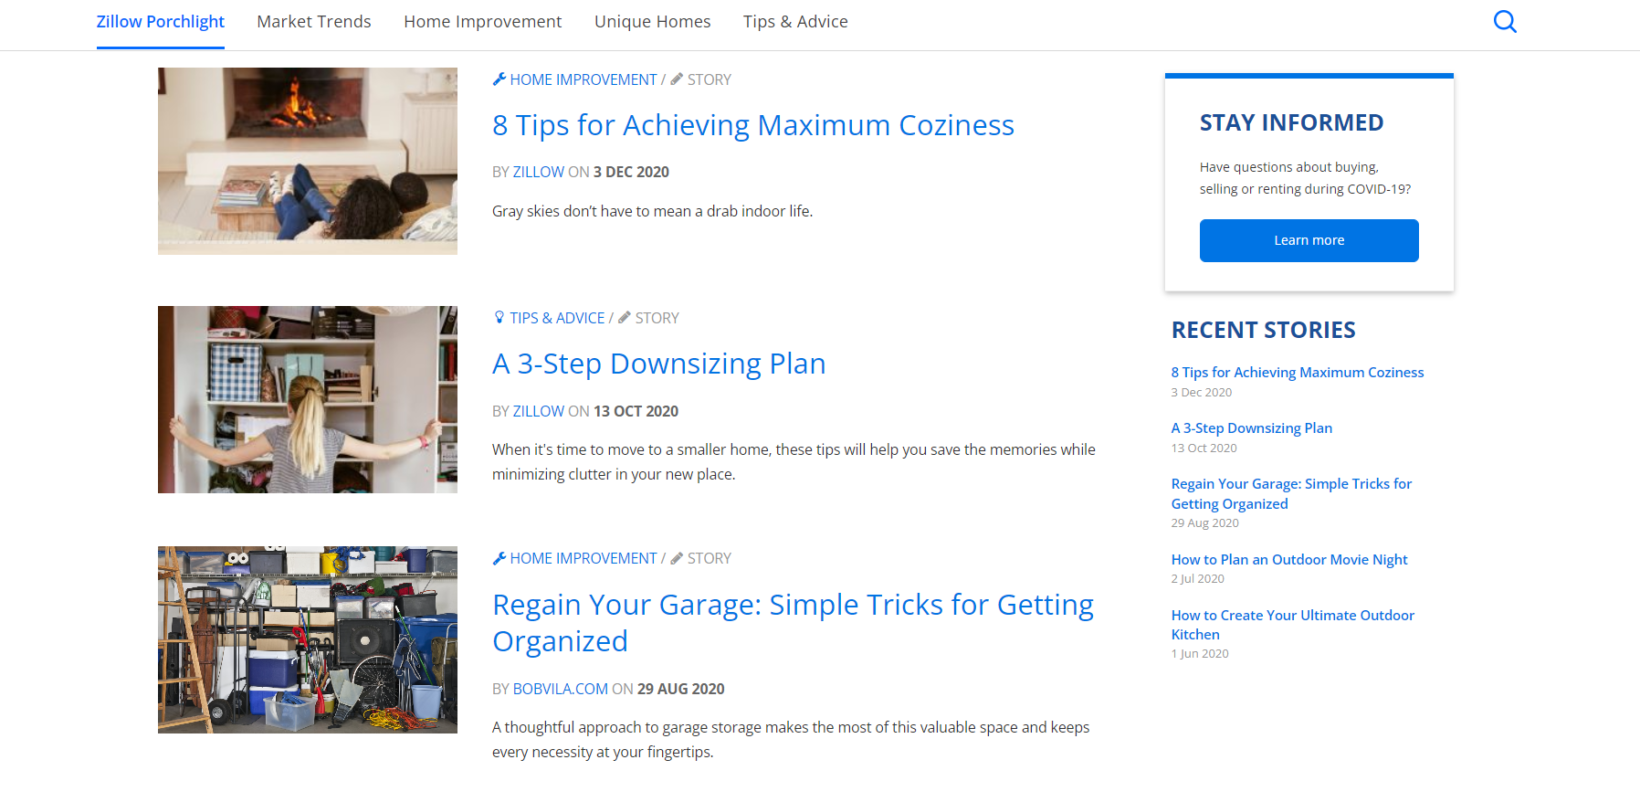
Task: Open recent story '8 Tips for Achieving Maximum Coziness'
Action: point(1297,372)
